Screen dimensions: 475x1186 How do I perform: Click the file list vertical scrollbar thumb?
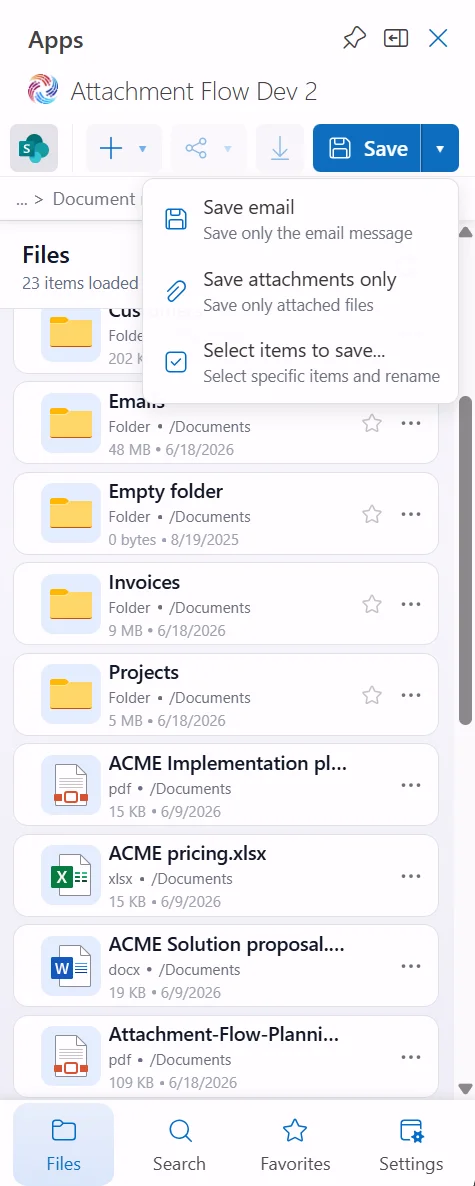click(466, 560)
